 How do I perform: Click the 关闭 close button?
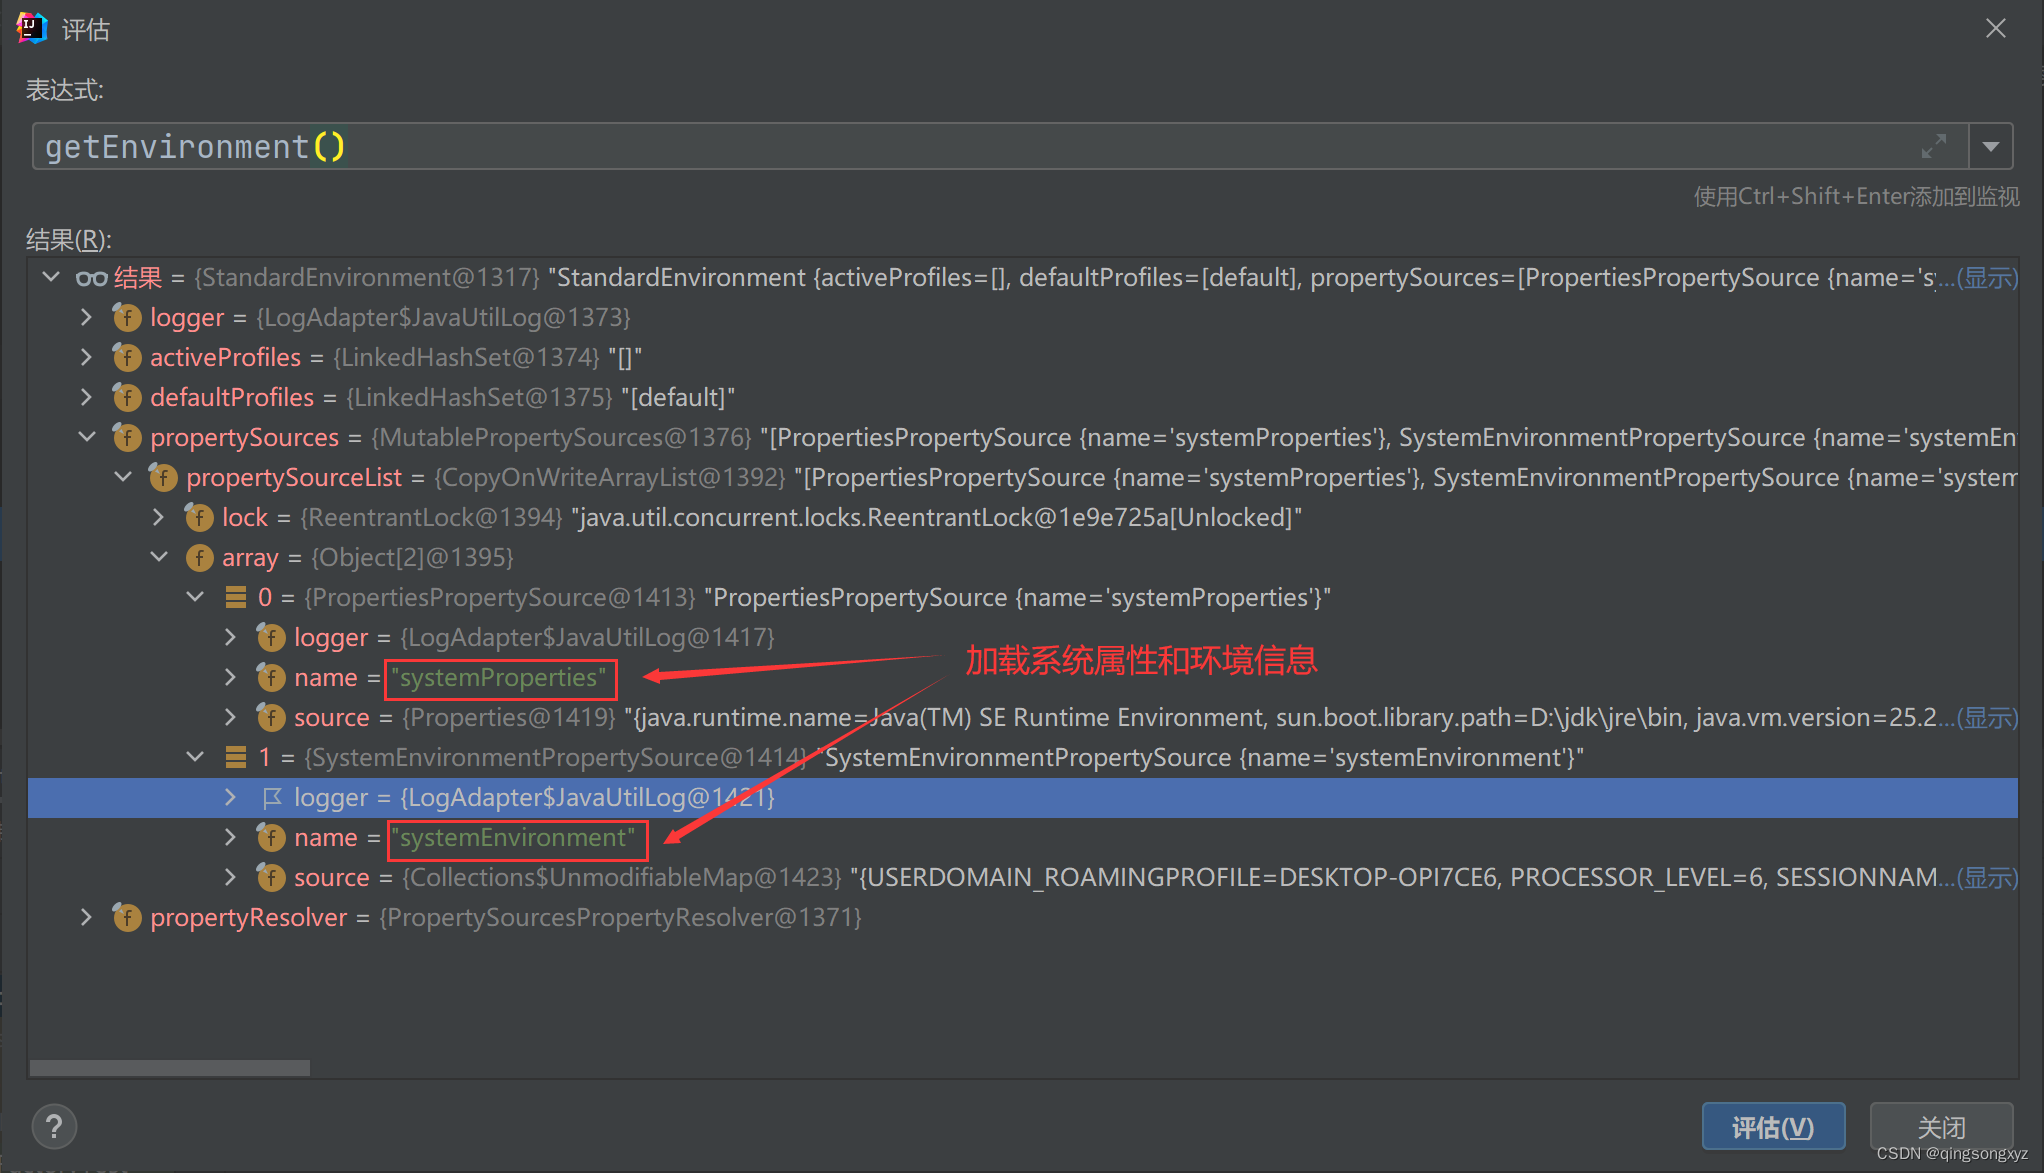pos(1941,1127)
